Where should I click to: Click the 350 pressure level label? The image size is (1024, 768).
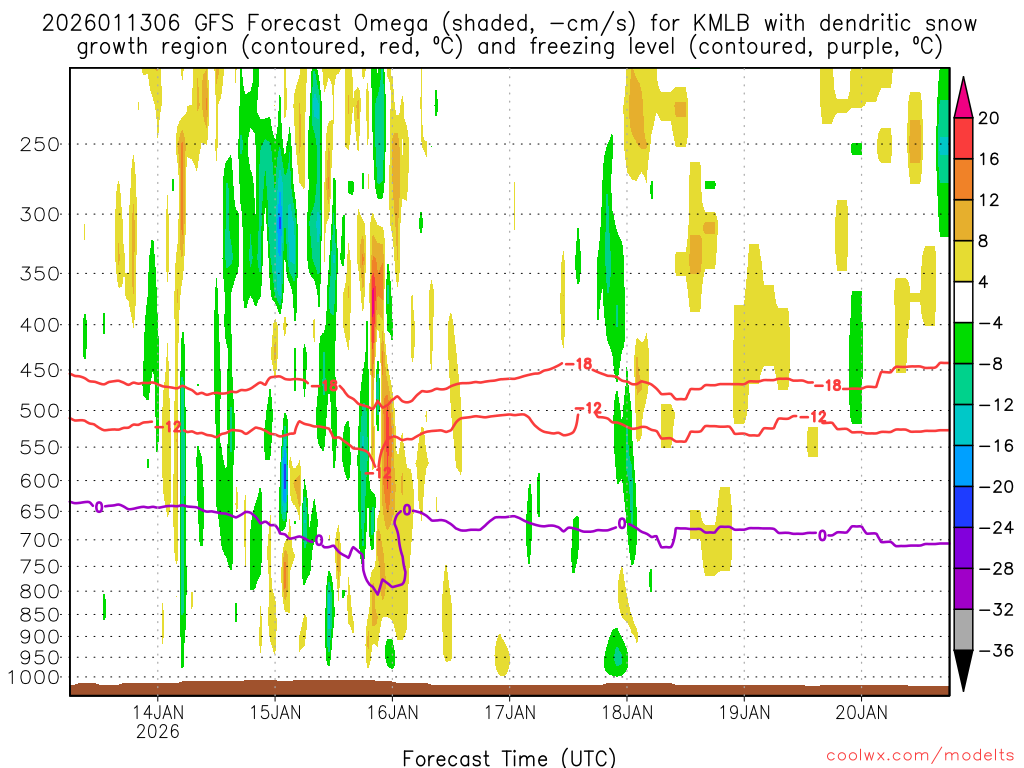40,274
